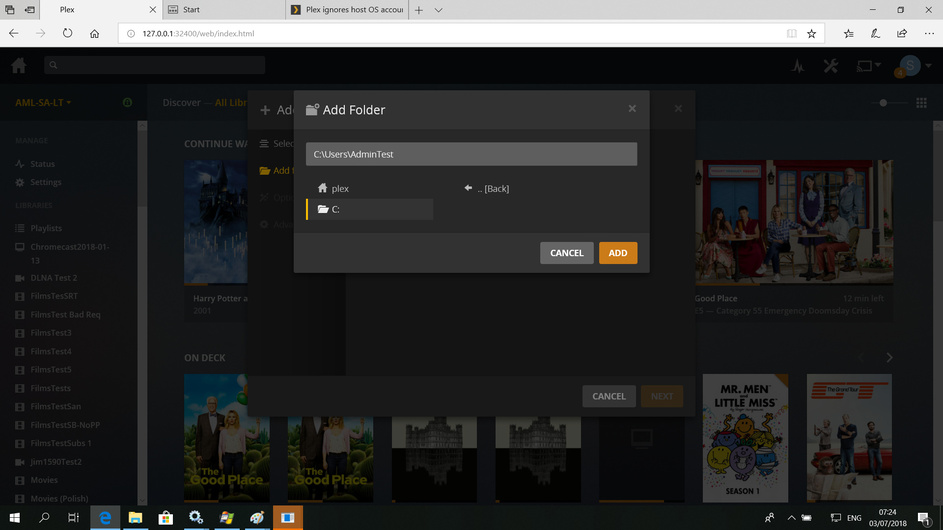Expand the tab list chevron

pyautogui.click(x=438, y=10)
